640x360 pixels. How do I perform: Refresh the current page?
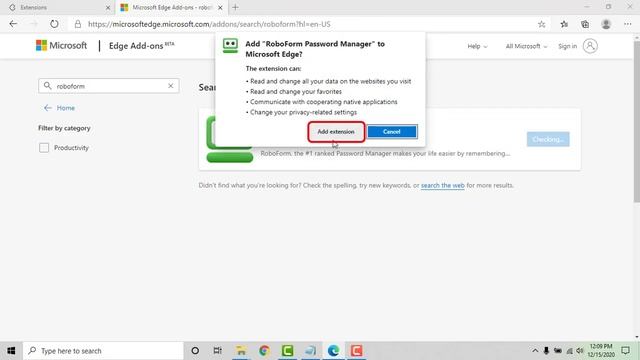pos(54,24)
